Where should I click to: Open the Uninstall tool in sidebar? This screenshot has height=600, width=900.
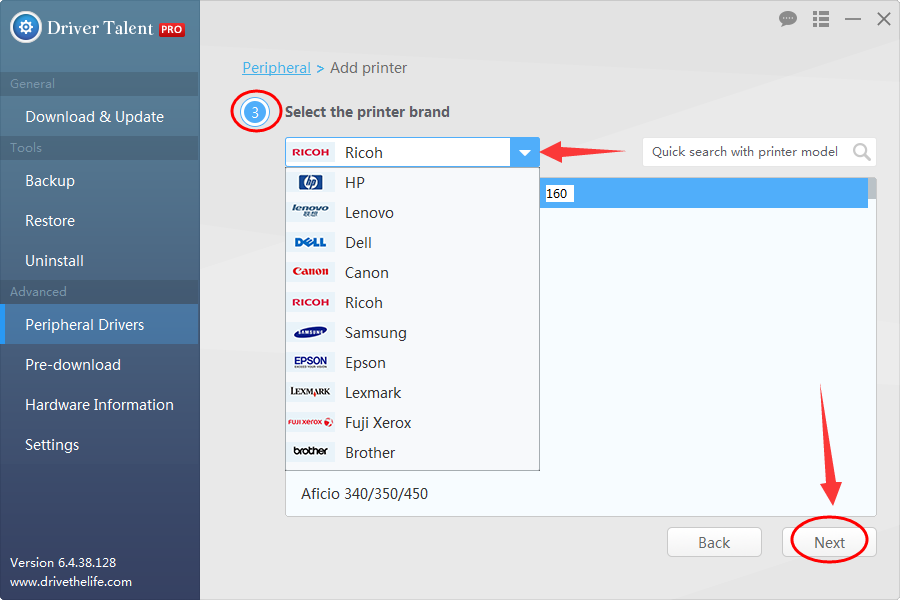tap(100, 261)
